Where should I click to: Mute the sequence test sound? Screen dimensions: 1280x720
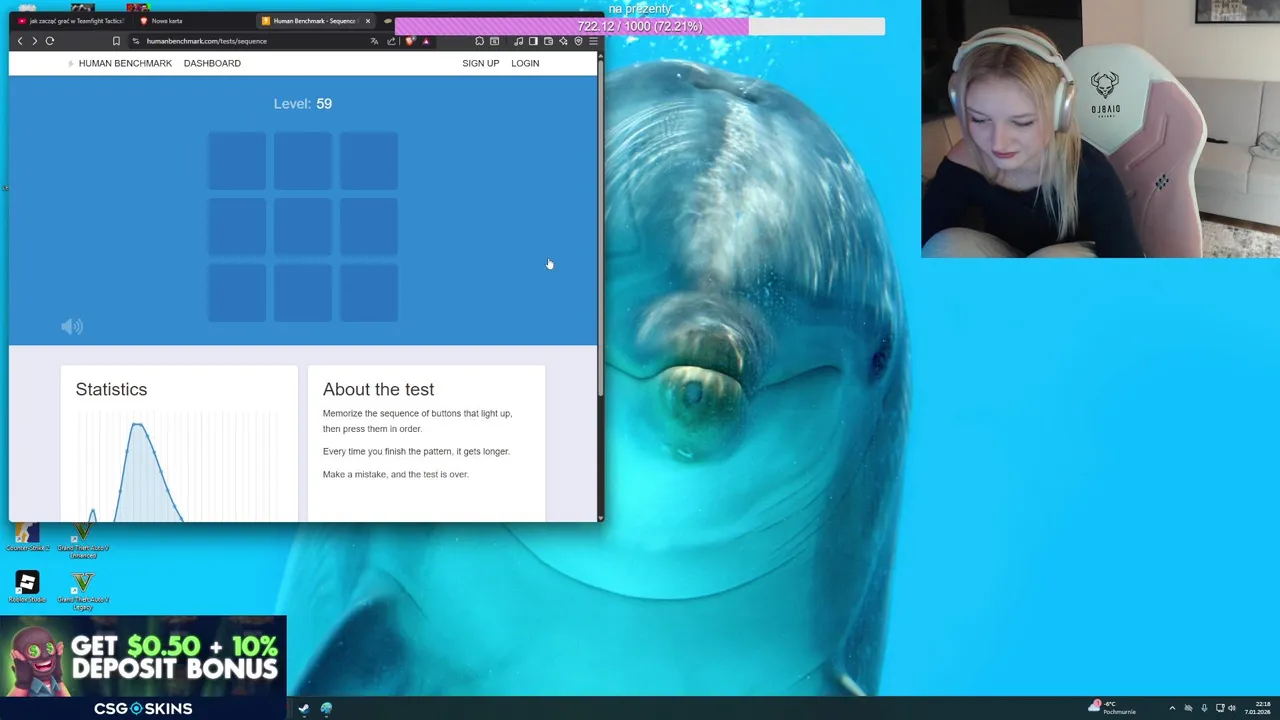(x=72, y=326)
